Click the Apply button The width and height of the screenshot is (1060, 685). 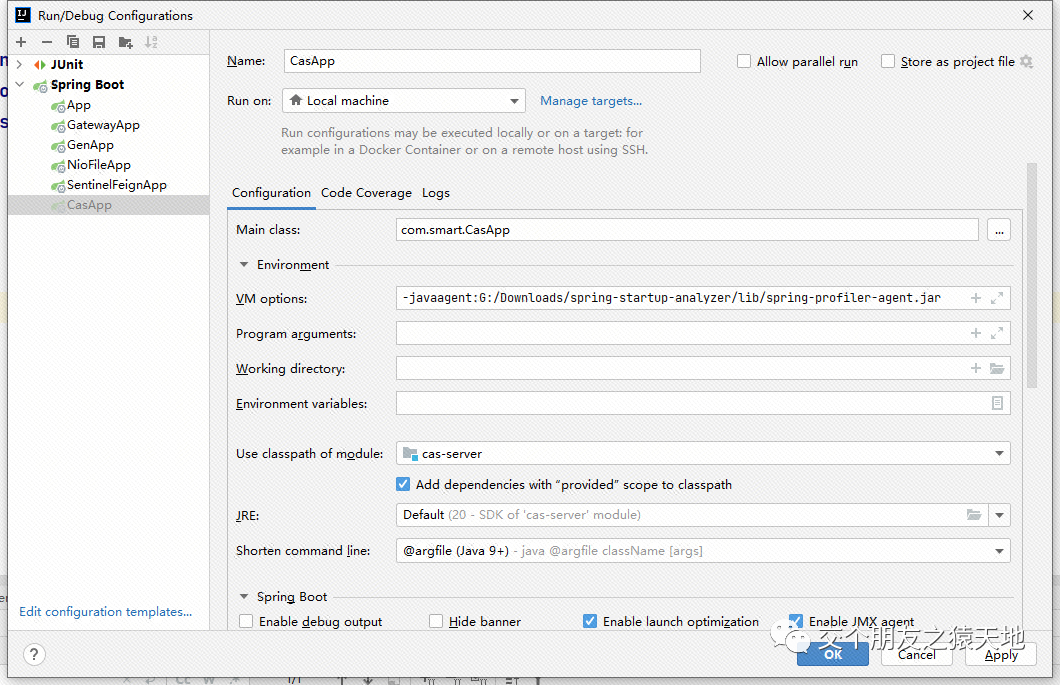click(1001, 655)
